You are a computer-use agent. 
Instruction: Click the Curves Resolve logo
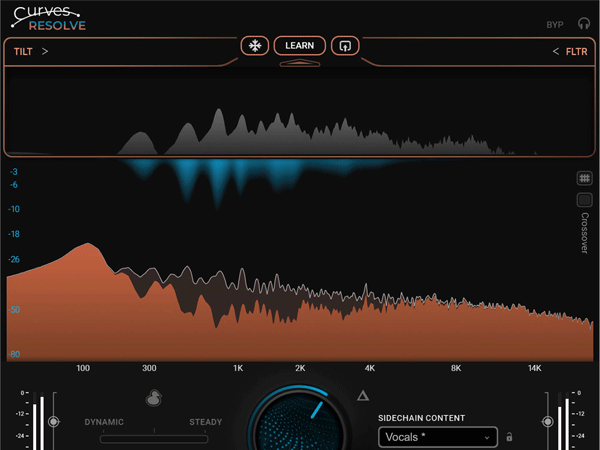point(49,18)
